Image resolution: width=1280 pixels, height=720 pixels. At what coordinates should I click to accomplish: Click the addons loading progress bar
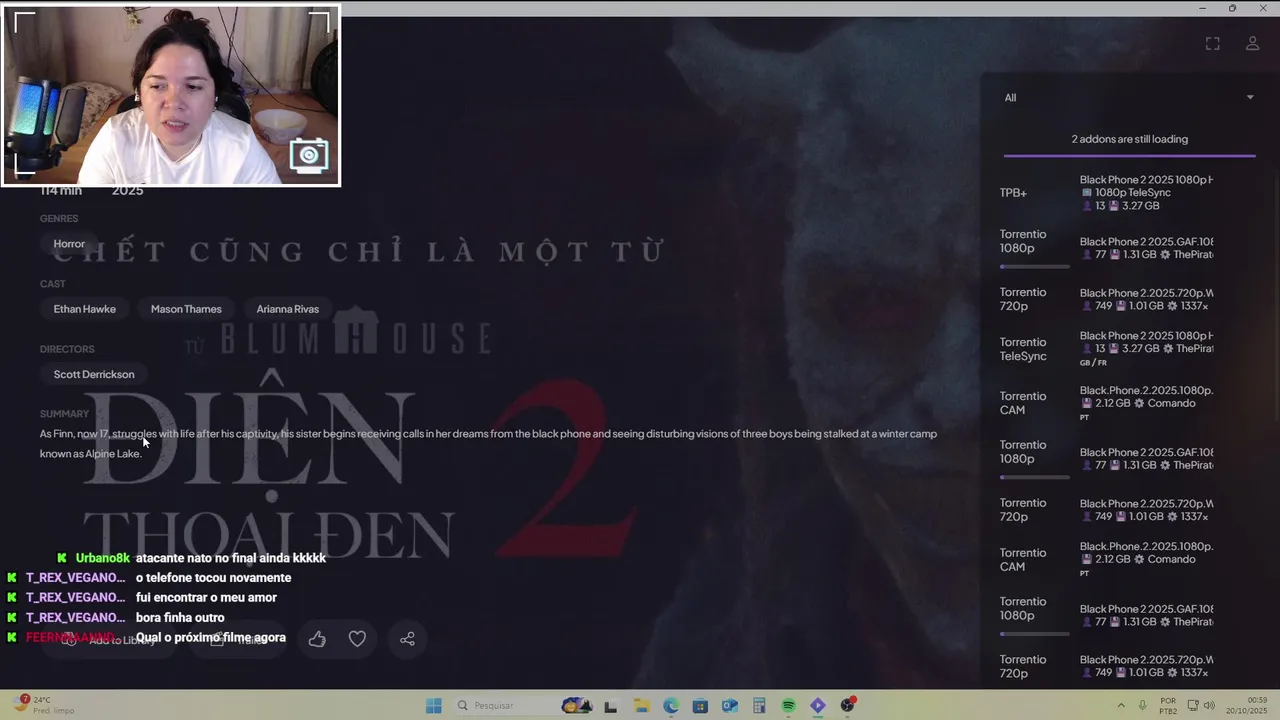pyautogui.click(x=1129, y=156)
